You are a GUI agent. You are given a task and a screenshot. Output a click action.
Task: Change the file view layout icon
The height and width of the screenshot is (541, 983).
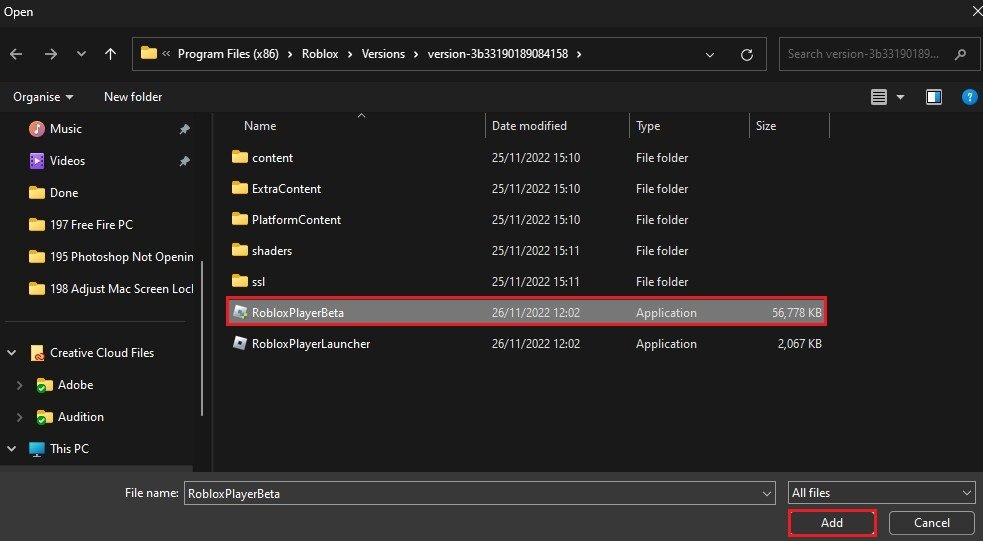(879, 97)
